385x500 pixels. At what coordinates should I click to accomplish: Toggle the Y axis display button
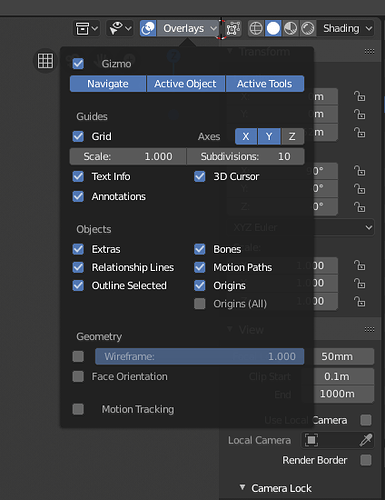pos(269,136)
